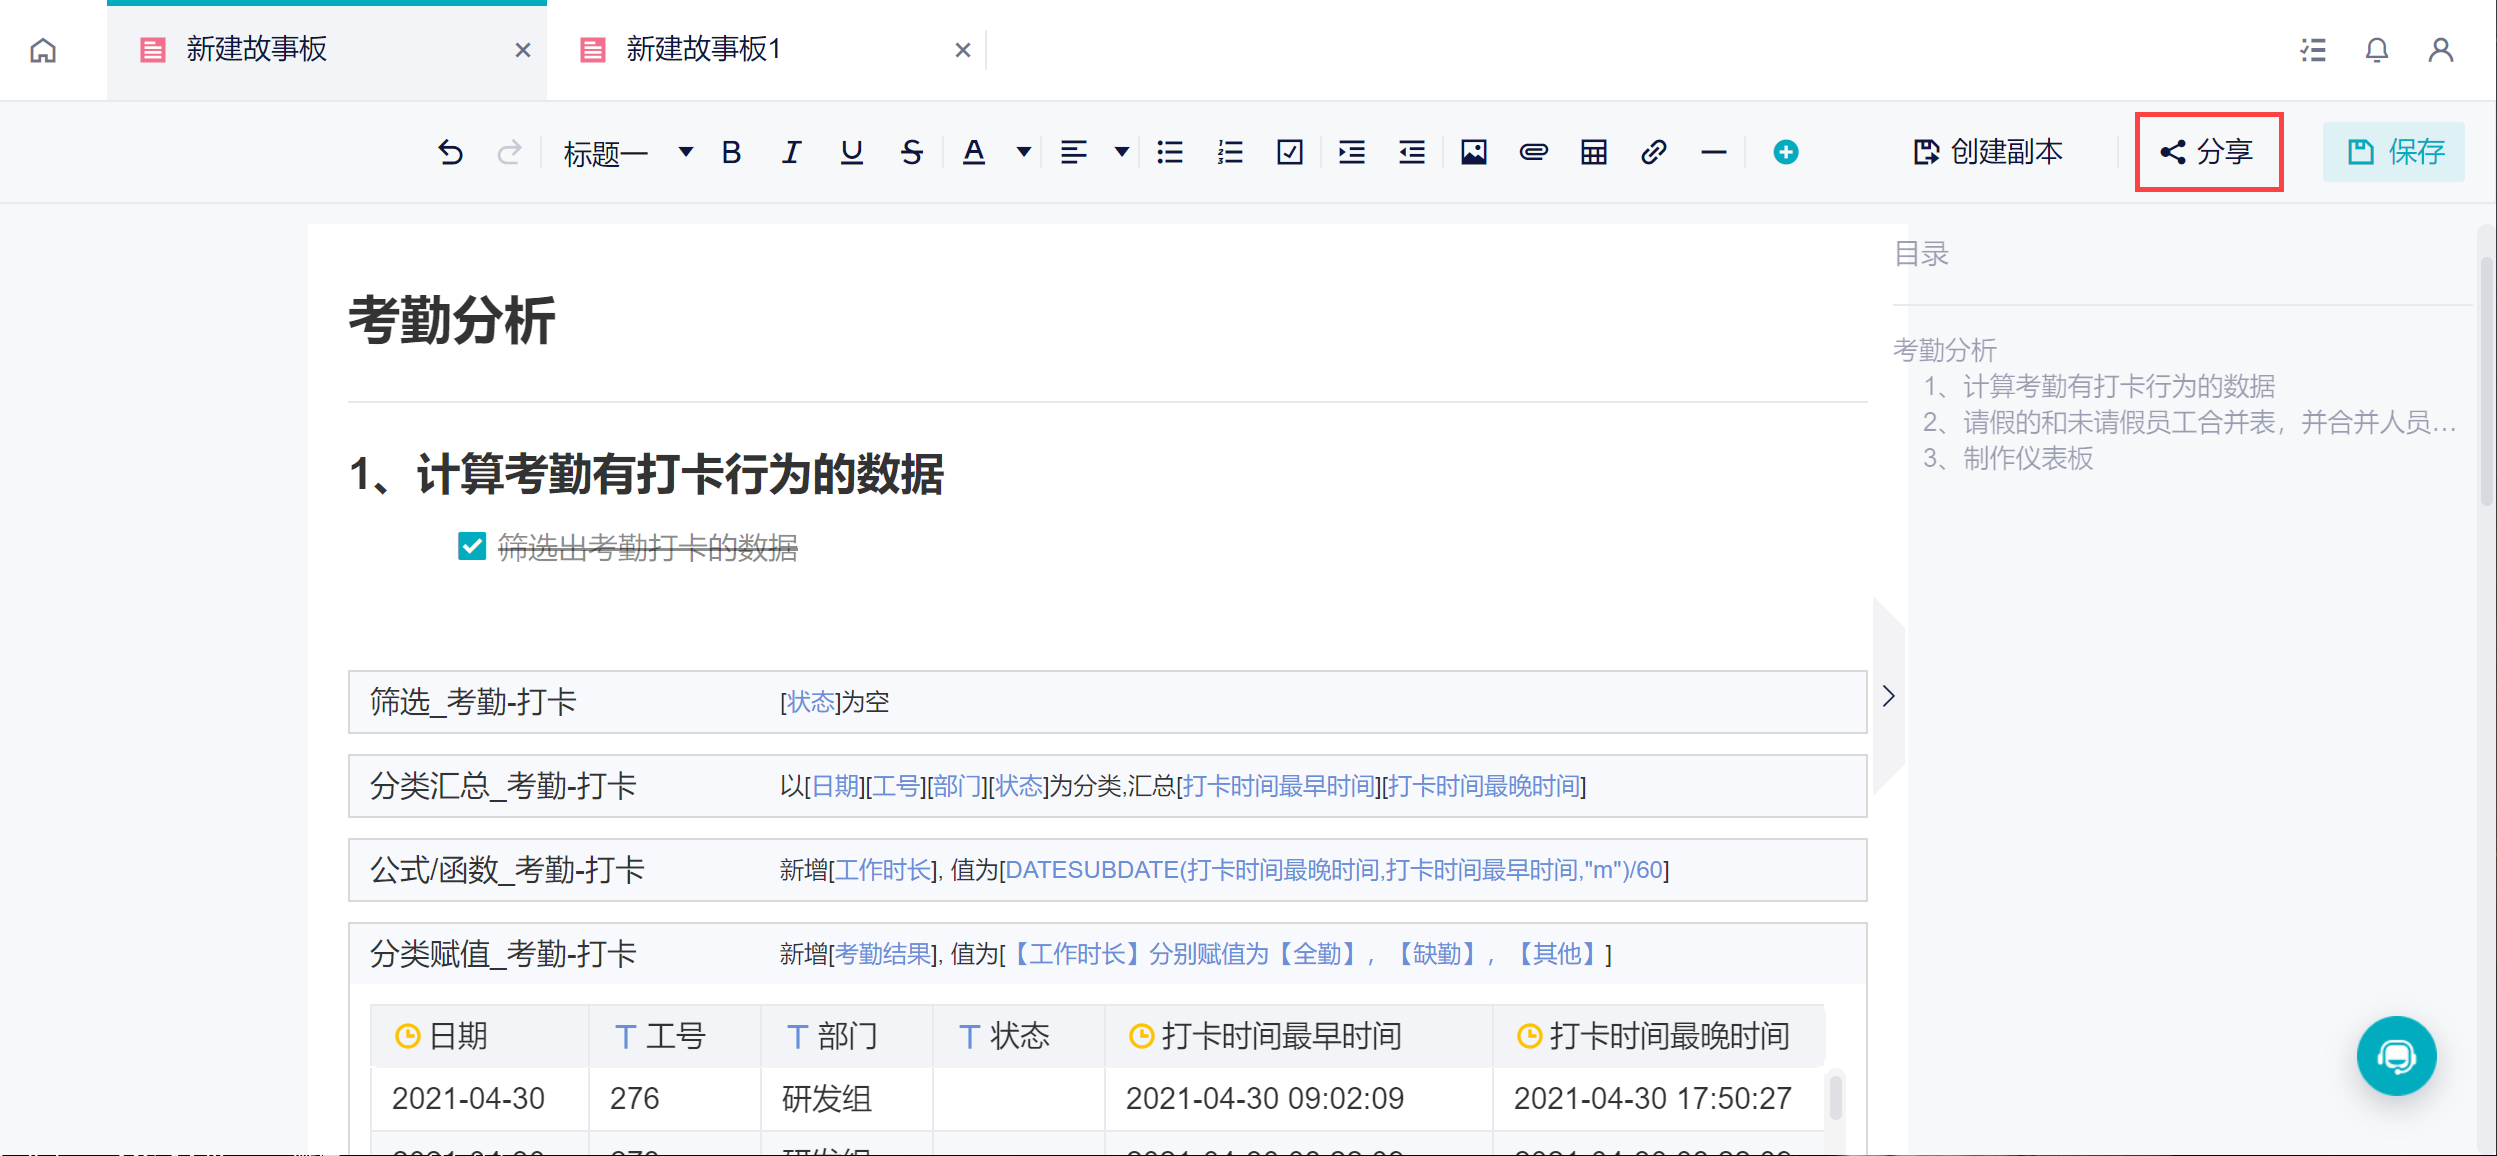The width and height of the screenshot is (2497, 1156).
Task: Expand the font color dropdown arrow
Action: pyautogui.click(x=1023, y=152)
